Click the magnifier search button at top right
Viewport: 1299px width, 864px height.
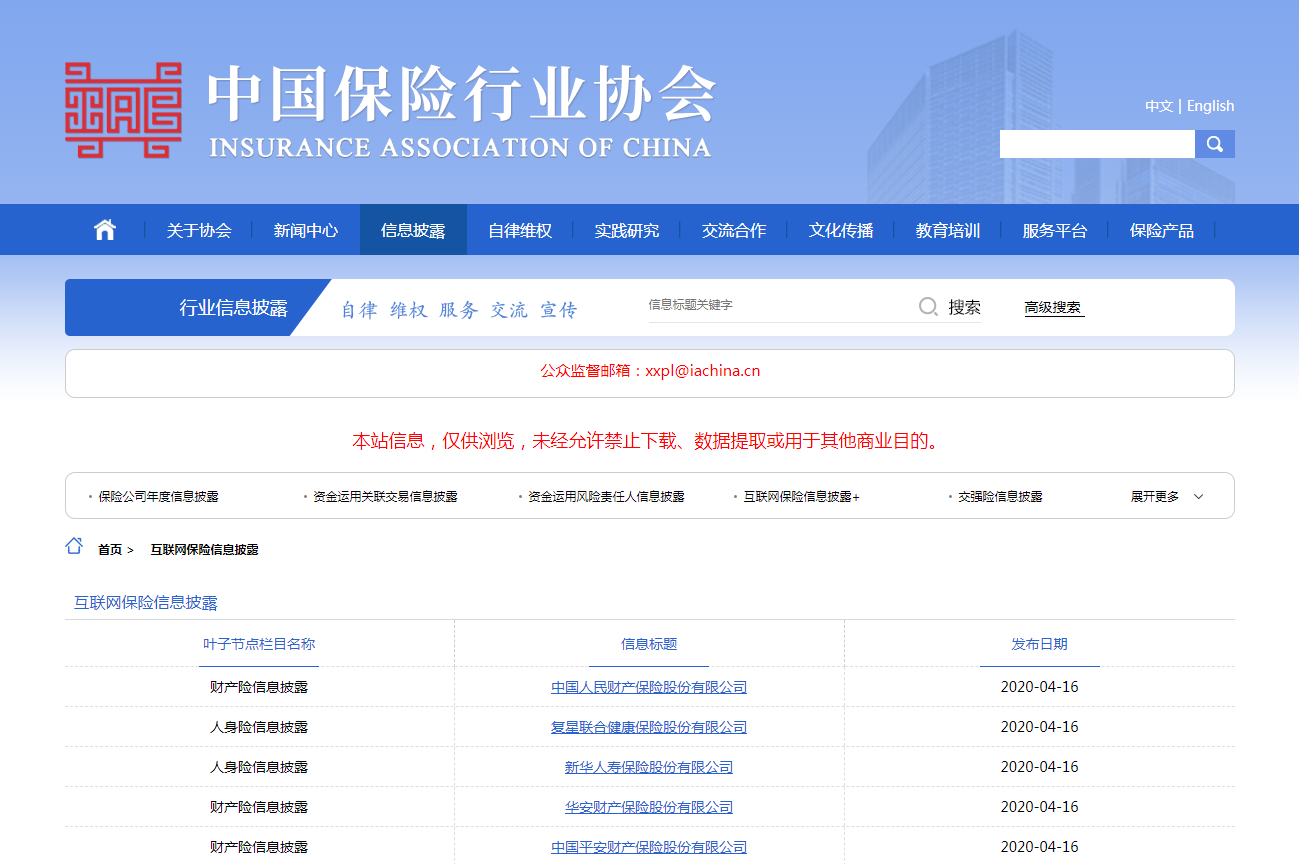click(x=1215, y=144)
